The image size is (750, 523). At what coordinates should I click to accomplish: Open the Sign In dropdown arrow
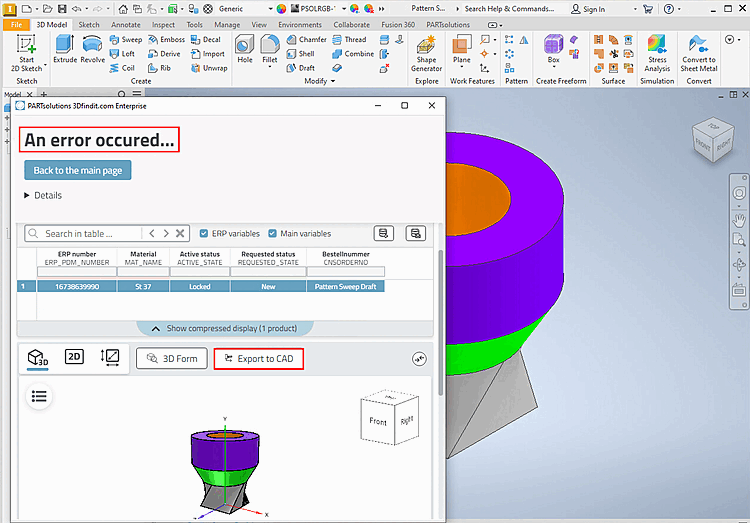point(635,9)
